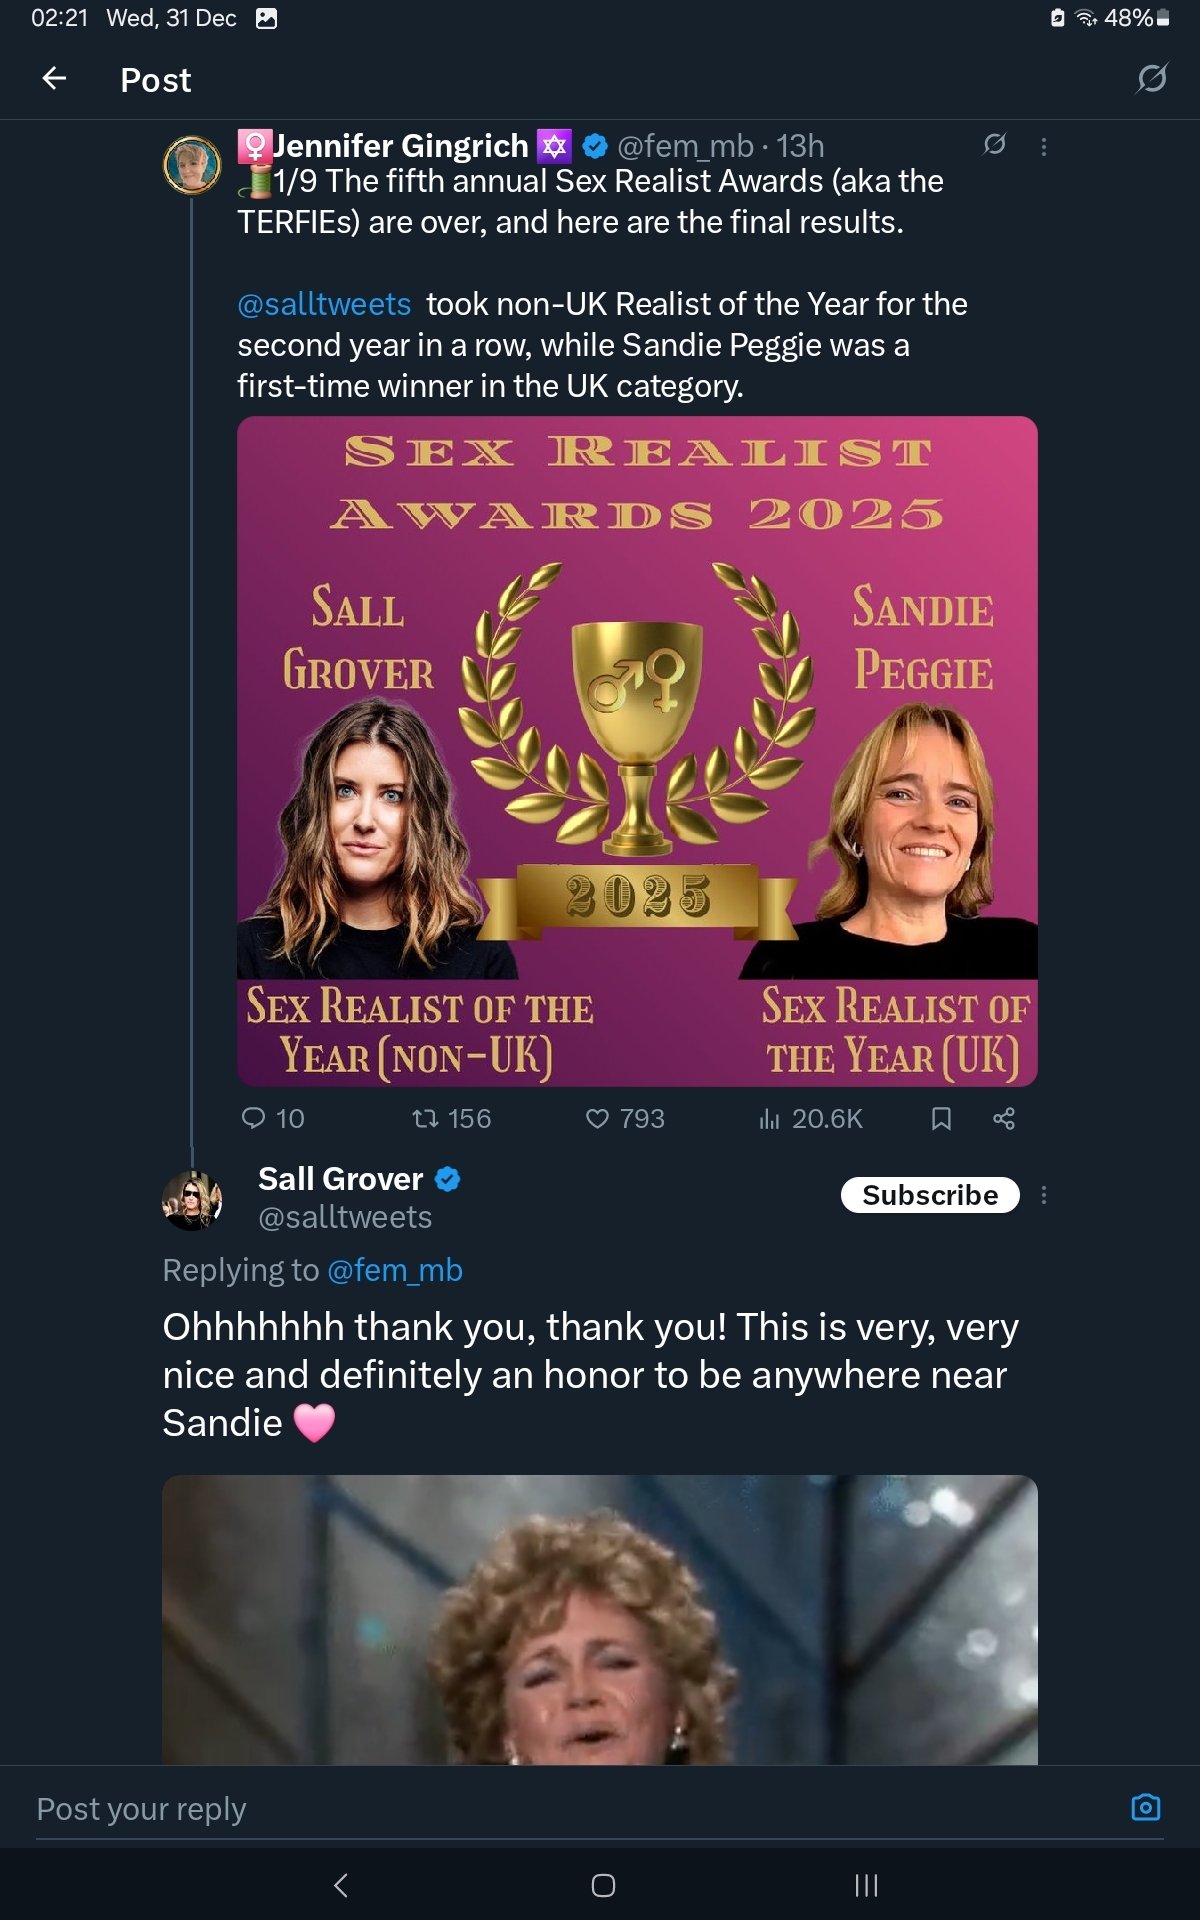
Task: Open the @fem_mb replying-to link
Action: tap(395, 1270)
